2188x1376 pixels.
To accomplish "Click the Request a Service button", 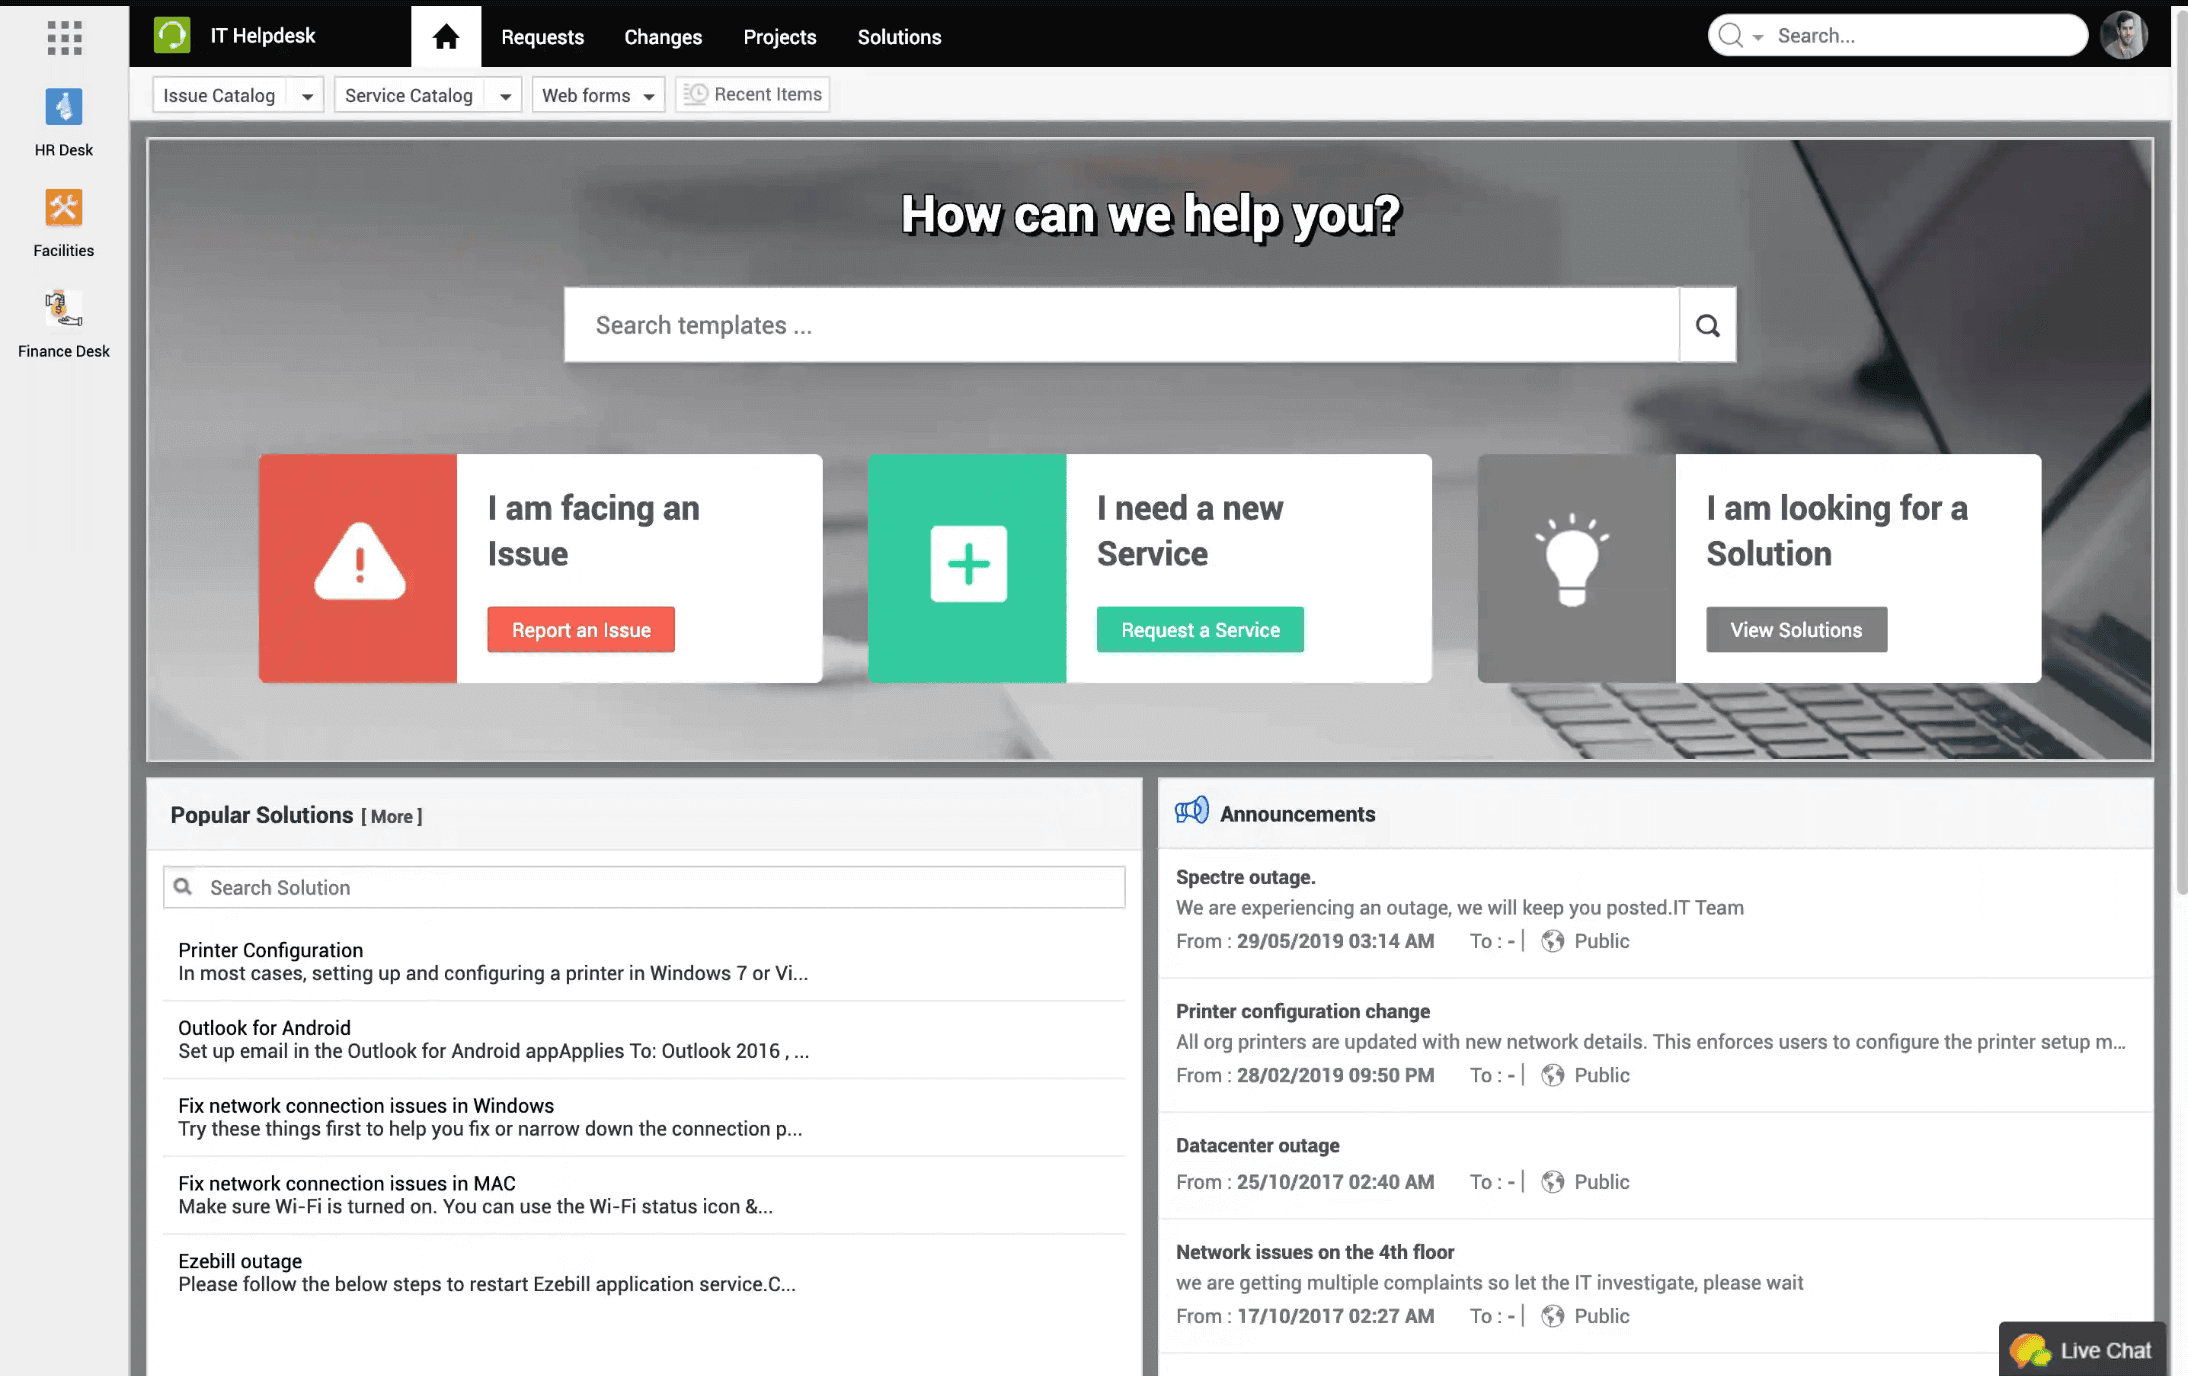I will coord(1200,630).
